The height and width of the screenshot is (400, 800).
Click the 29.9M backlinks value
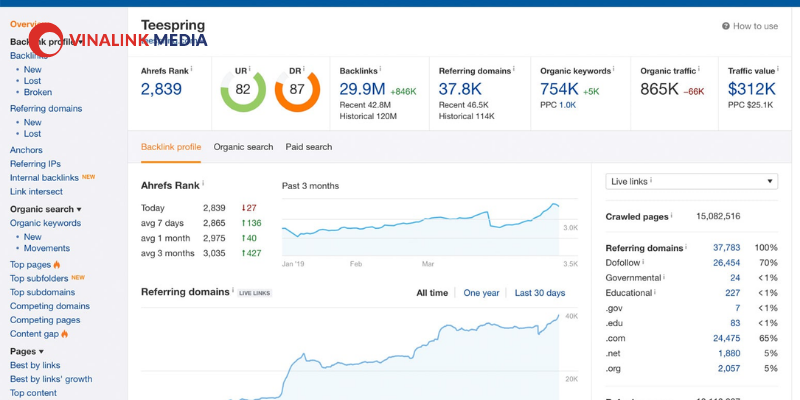362,89
